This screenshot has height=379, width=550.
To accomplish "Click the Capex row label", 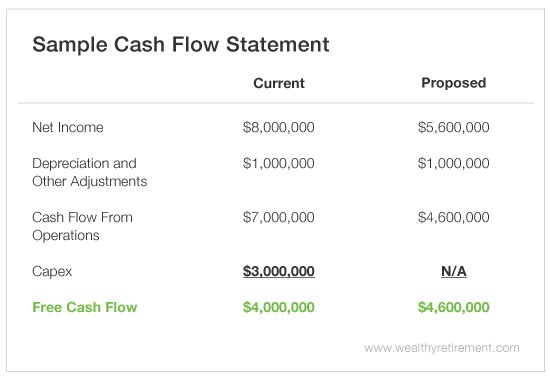I will click(x=52, y=272).
